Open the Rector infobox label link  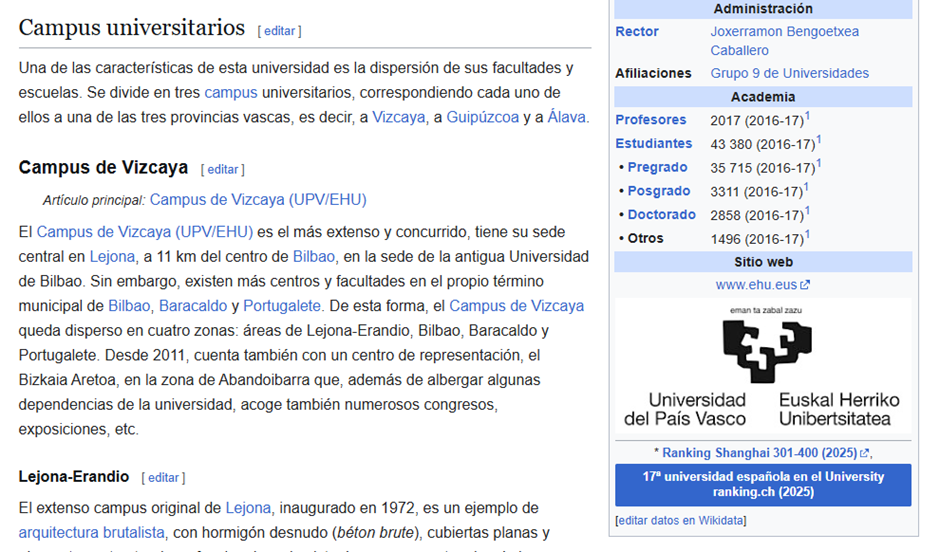pos(637,31)
